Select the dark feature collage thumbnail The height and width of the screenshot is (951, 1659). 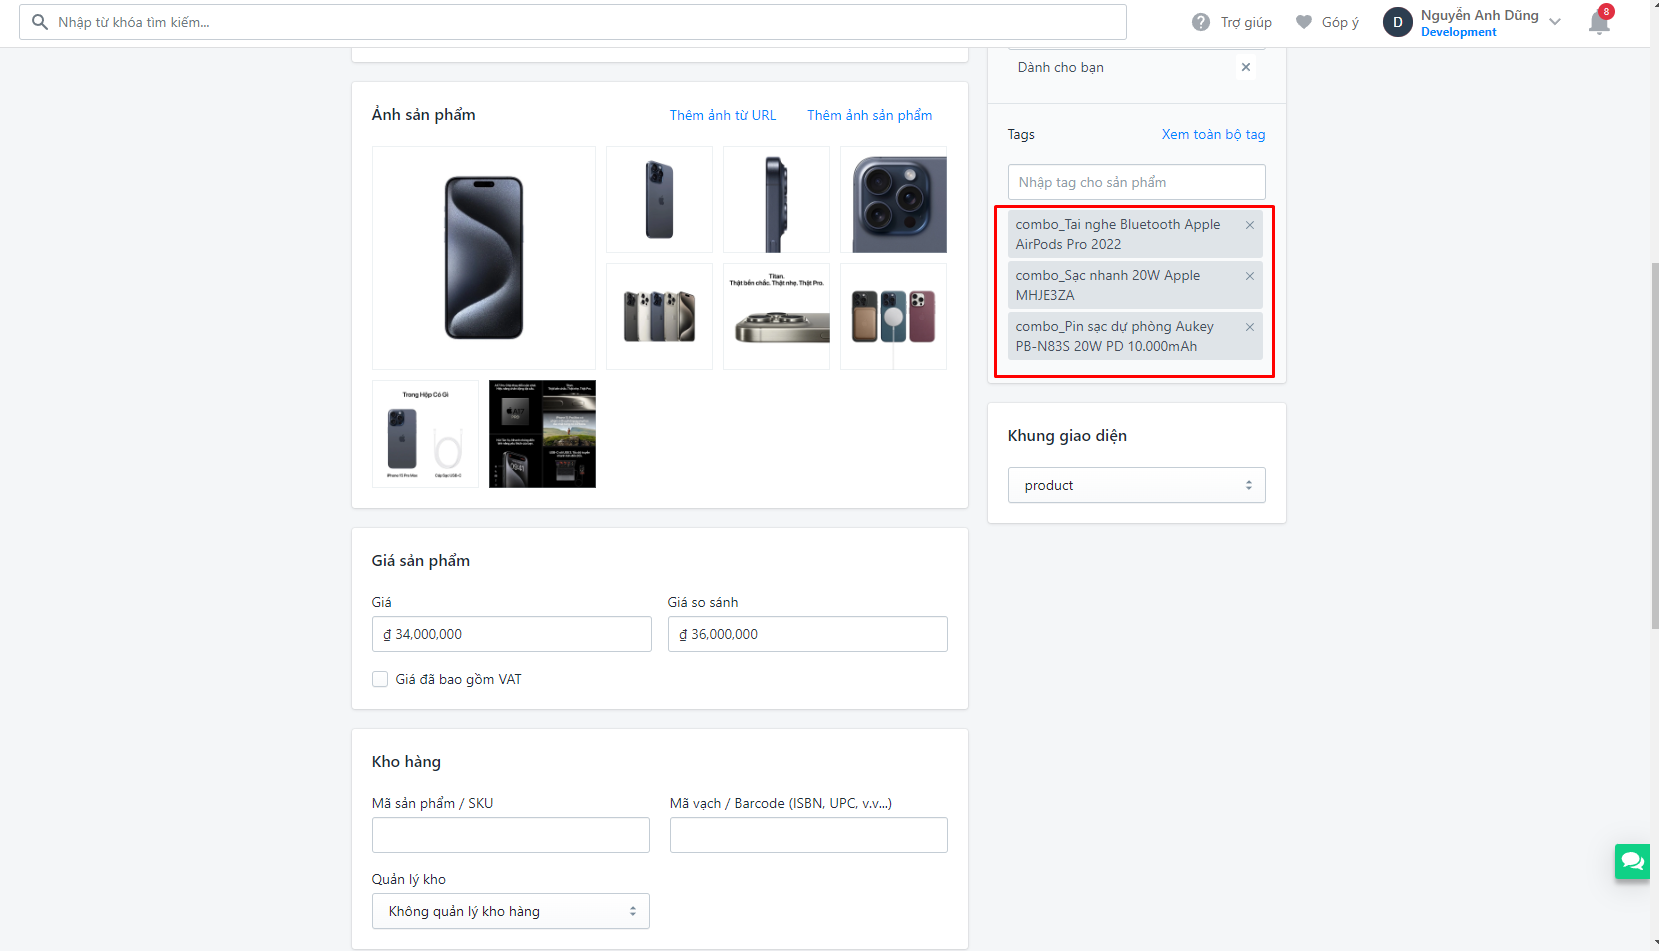pos(543,434)
